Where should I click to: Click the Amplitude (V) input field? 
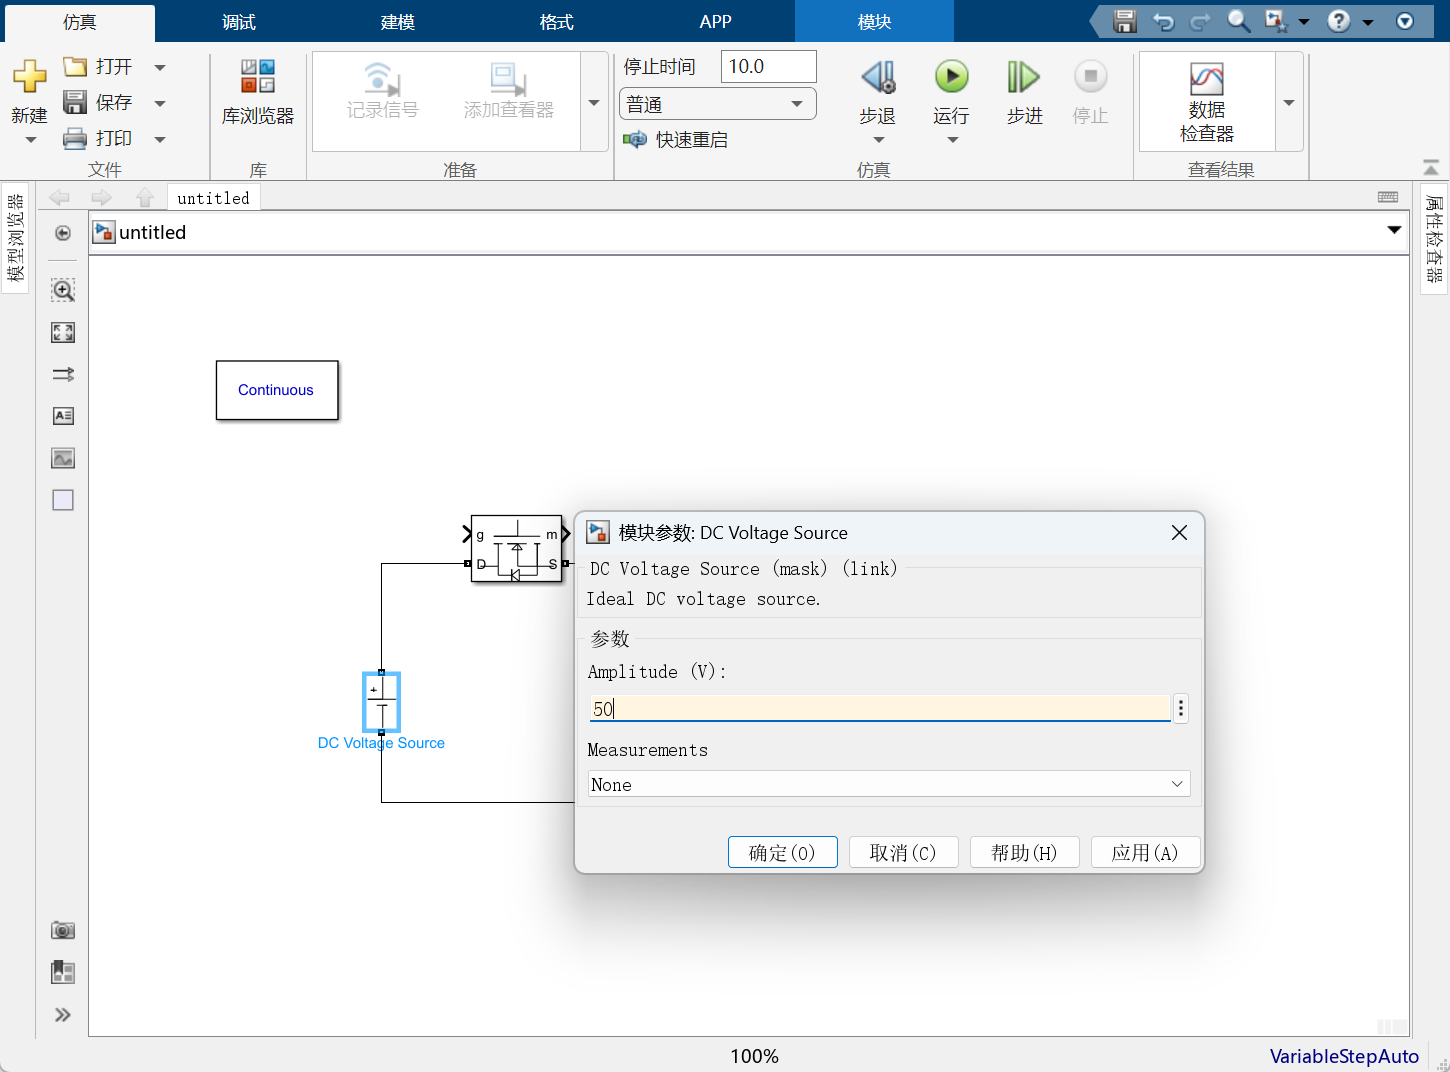(880, 708)
